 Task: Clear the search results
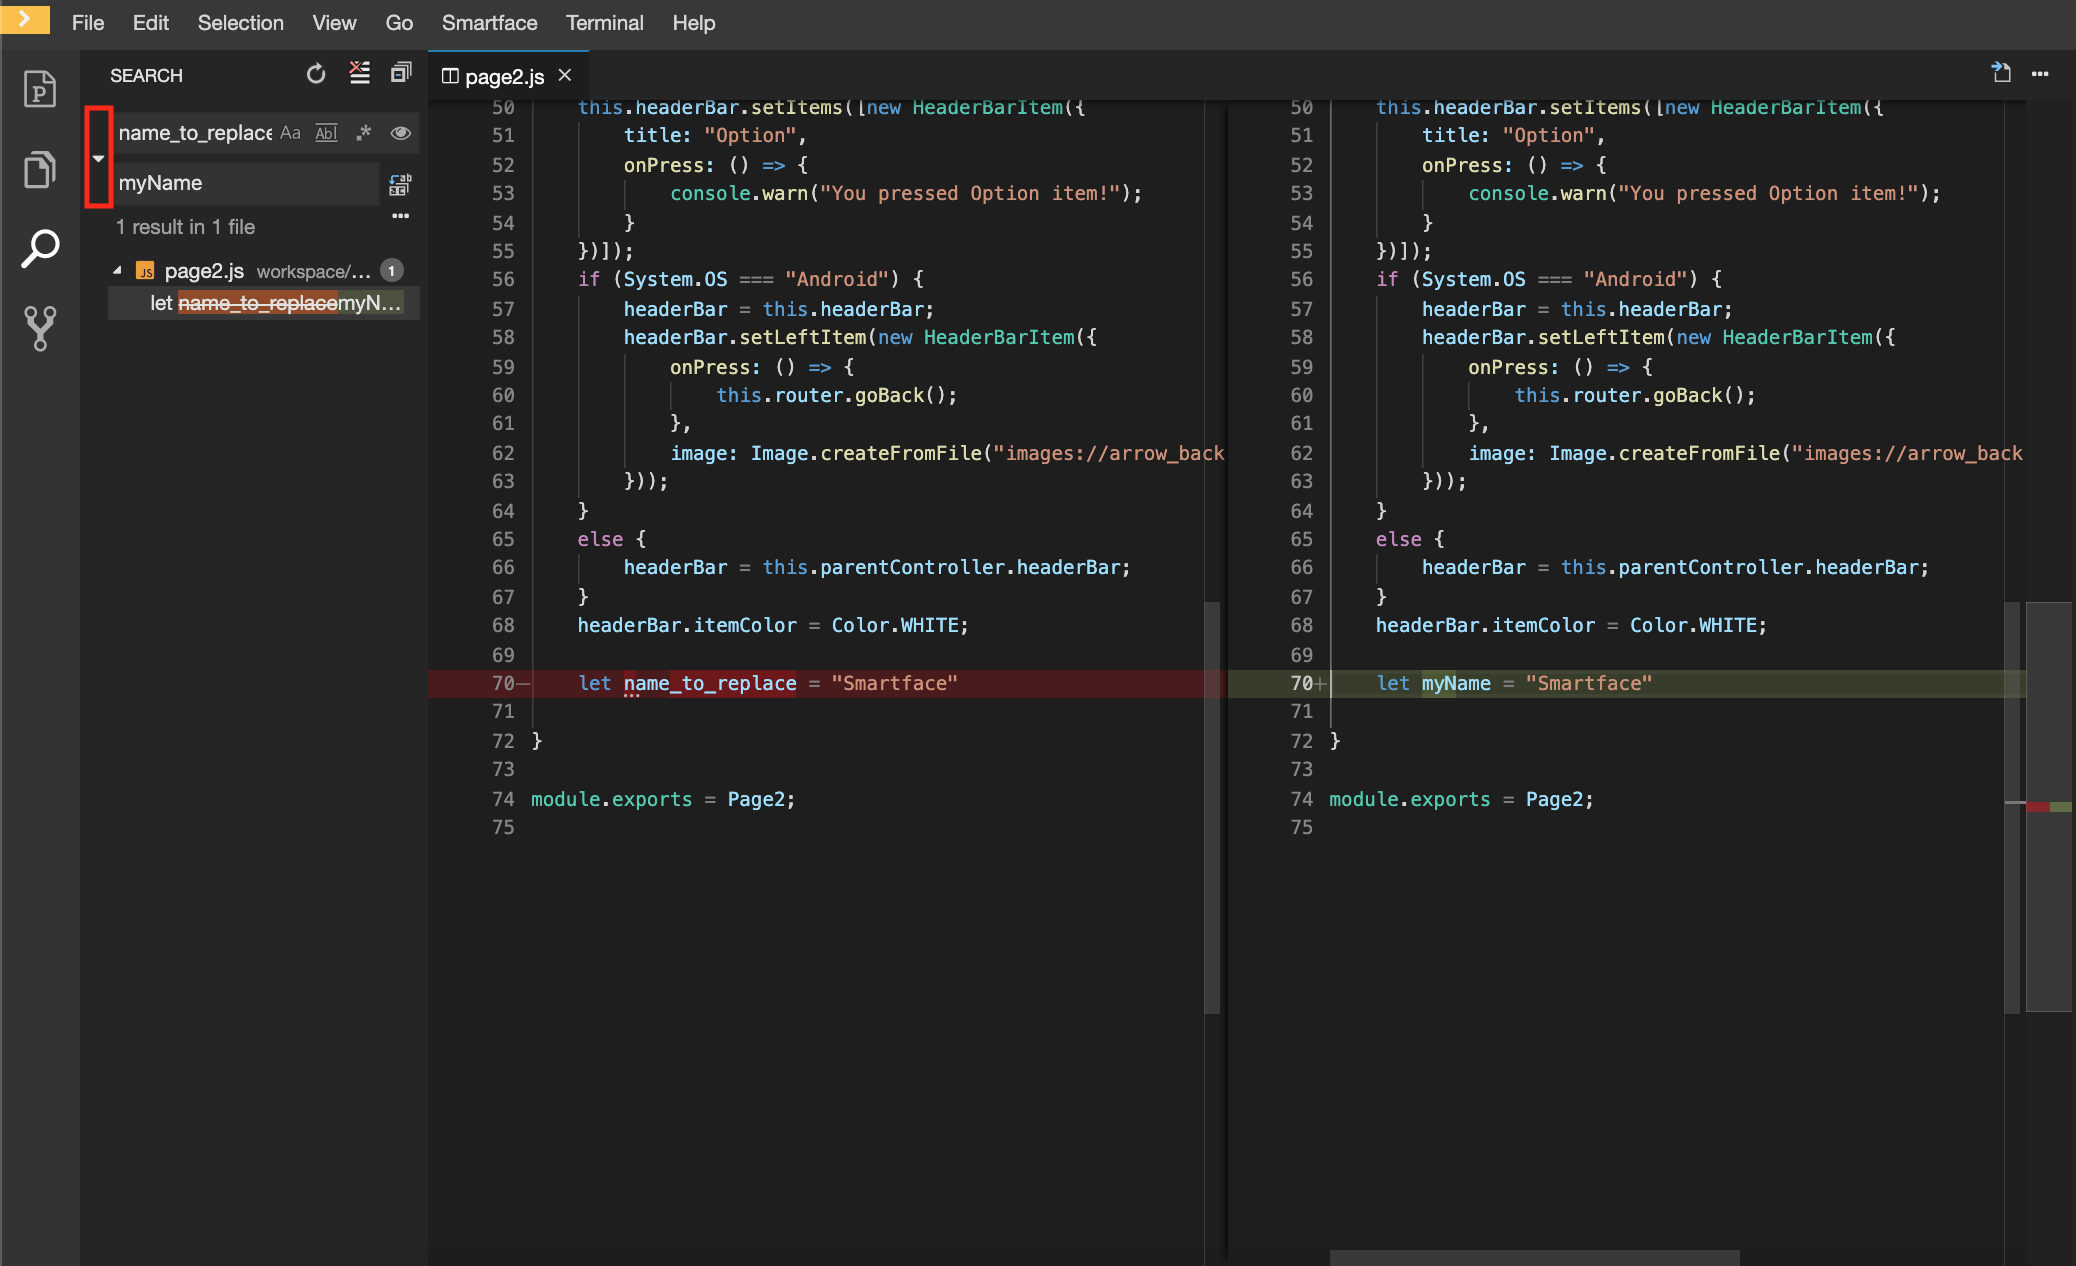[x=359, y=73]
